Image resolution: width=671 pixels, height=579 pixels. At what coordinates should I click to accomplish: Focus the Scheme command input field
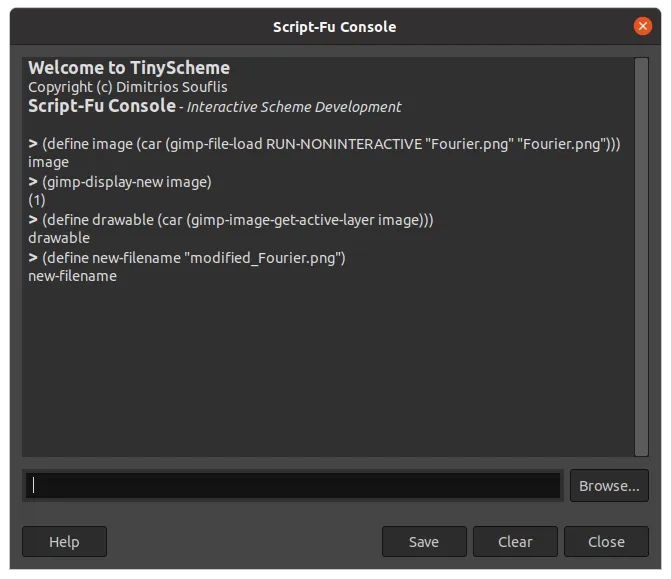[293, 486]
